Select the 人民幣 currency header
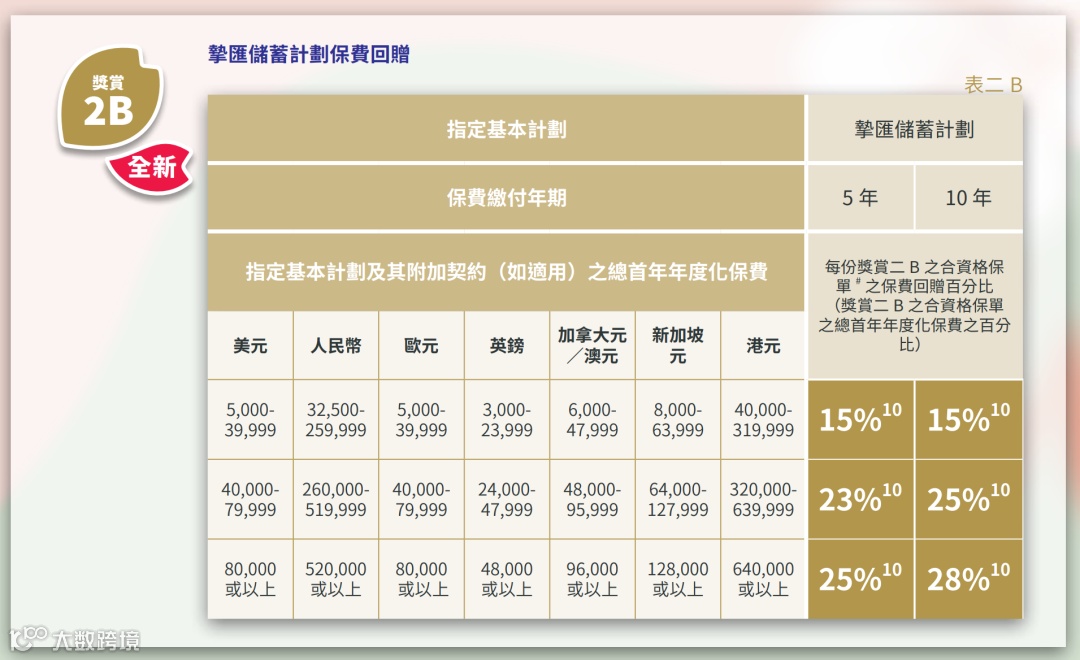 click(335, 345)
